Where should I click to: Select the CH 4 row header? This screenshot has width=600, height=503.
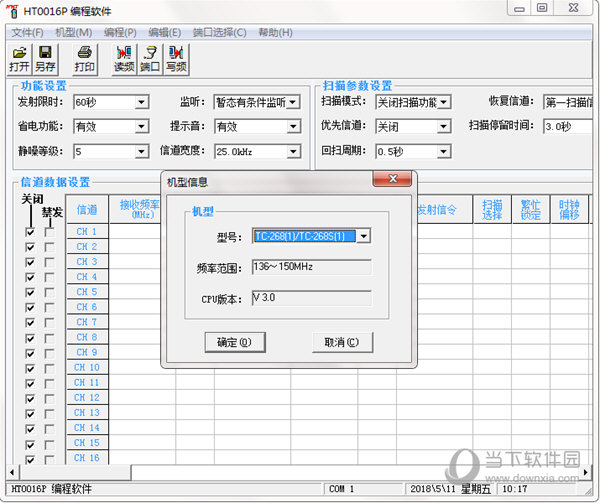click(87, 277)
